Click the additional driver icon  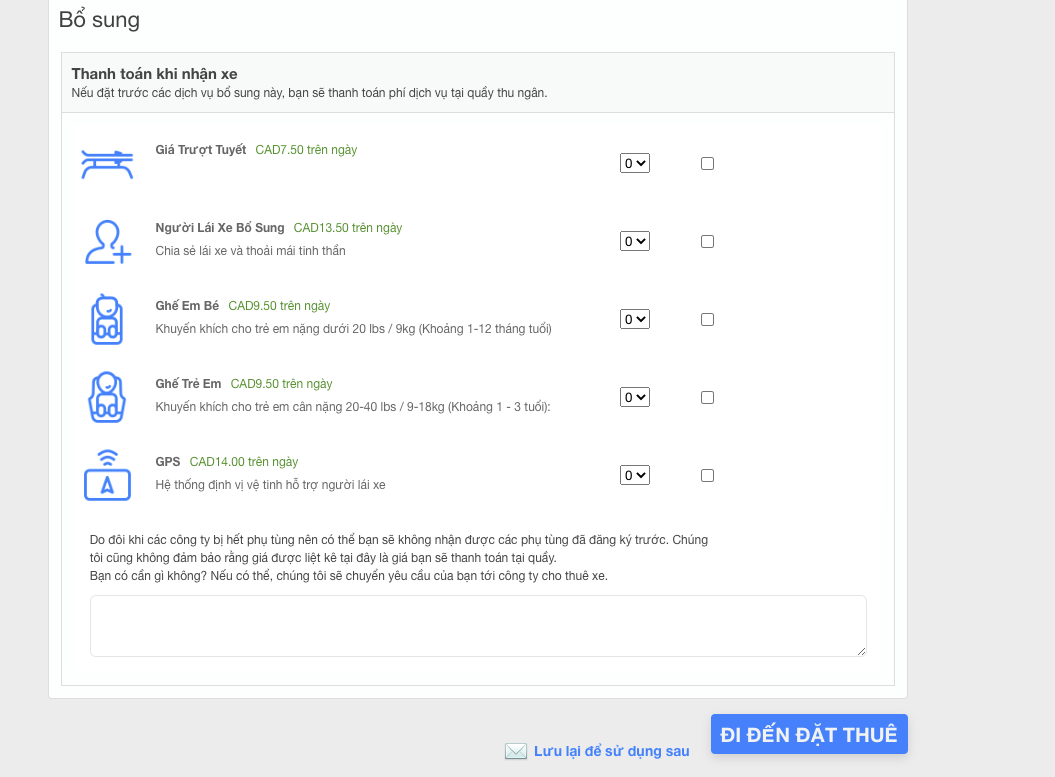click(x=106, y=242)
